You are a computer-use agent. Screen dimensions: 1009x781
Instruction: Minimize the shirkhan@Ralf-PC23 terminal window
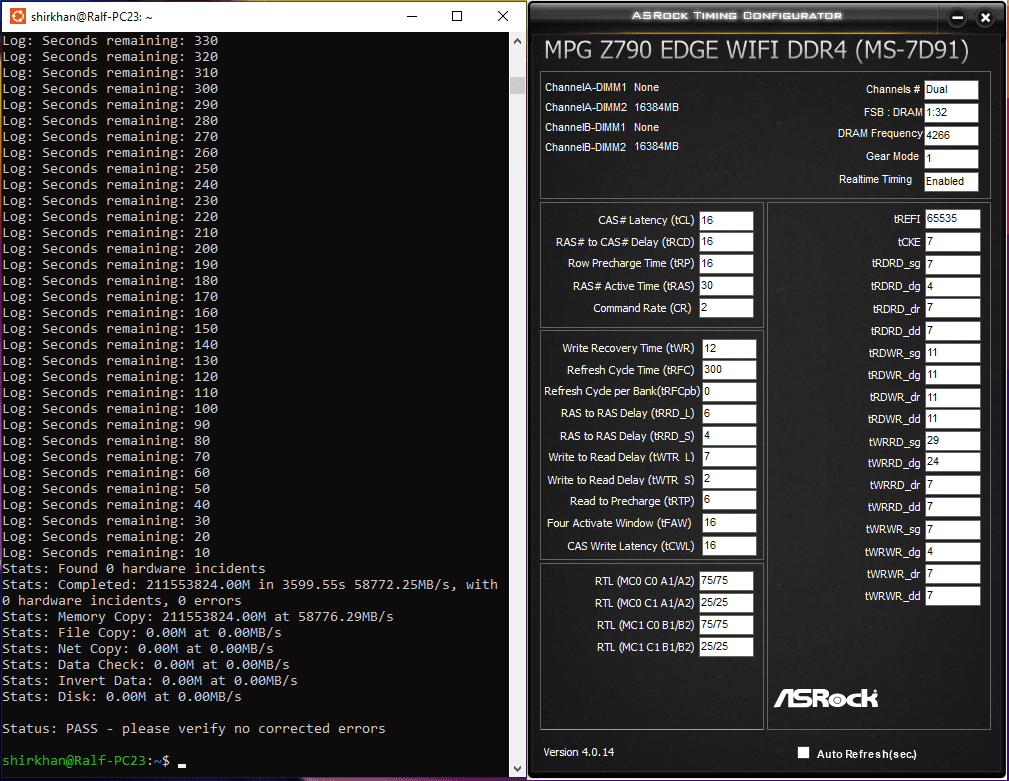click(412, 16)
